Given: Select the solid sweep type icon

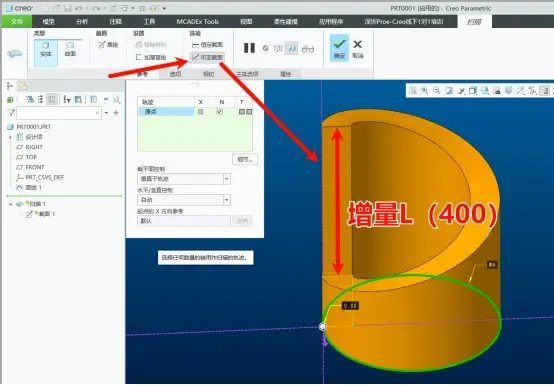Looking at the screenshot, I should click(x=46, y=50).
